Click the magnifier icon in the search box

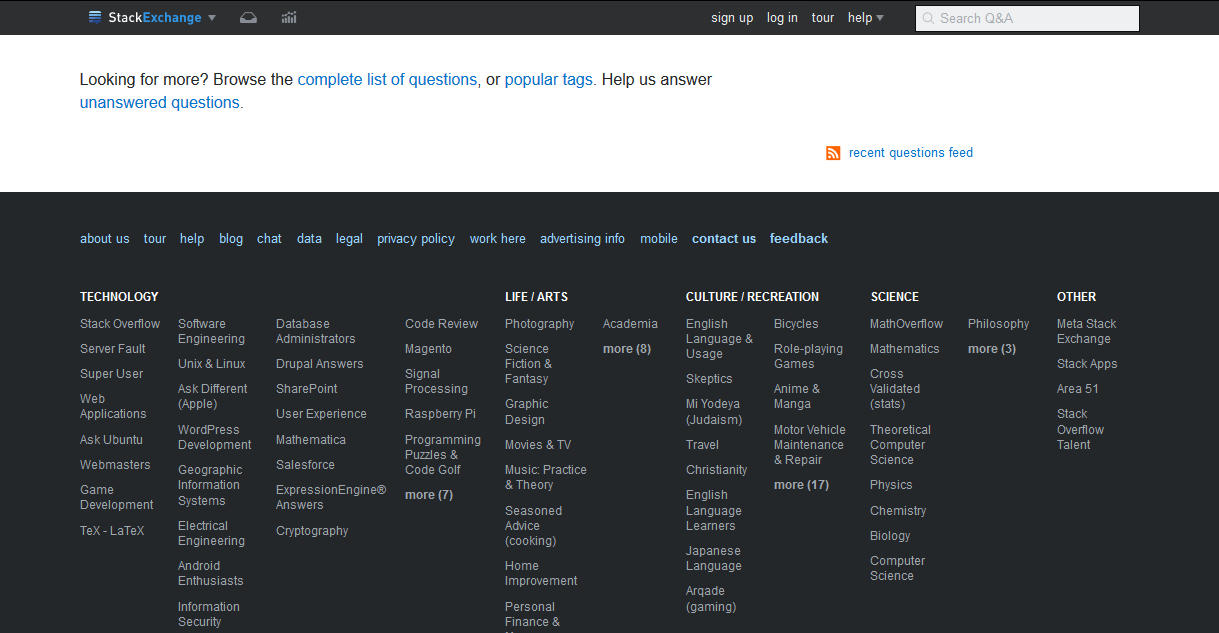coord(927,18)
